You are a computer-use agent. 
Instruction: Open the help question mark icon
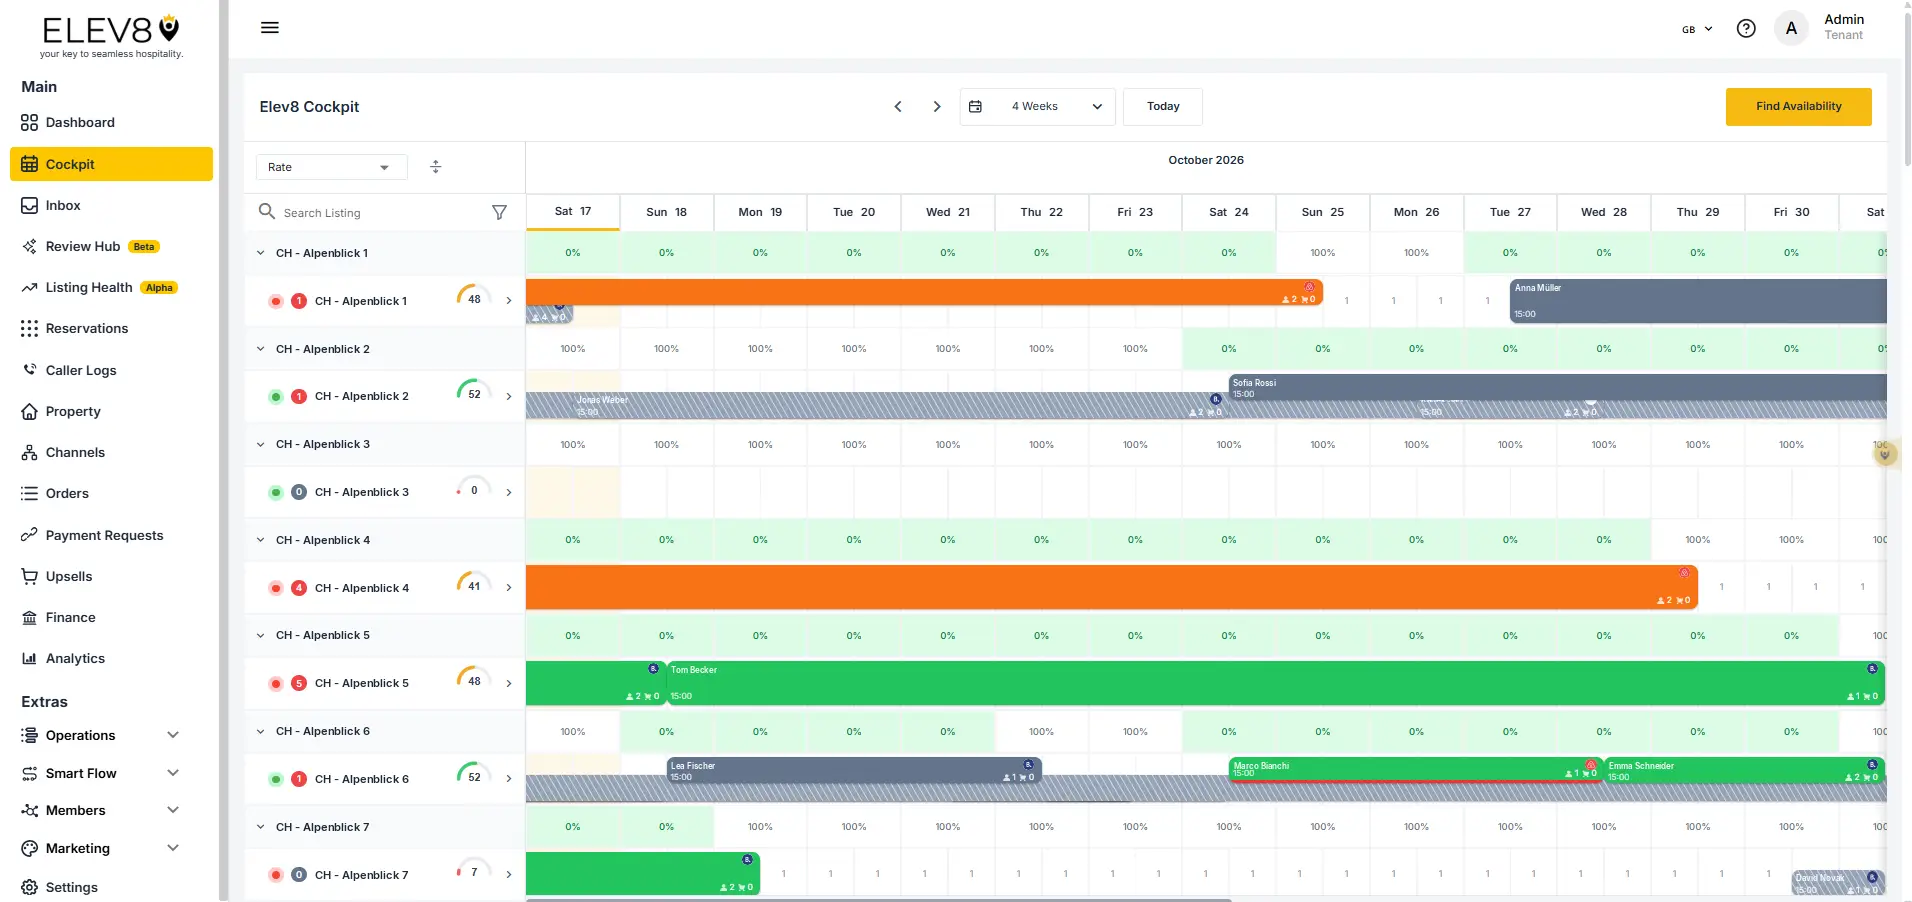1746,29
